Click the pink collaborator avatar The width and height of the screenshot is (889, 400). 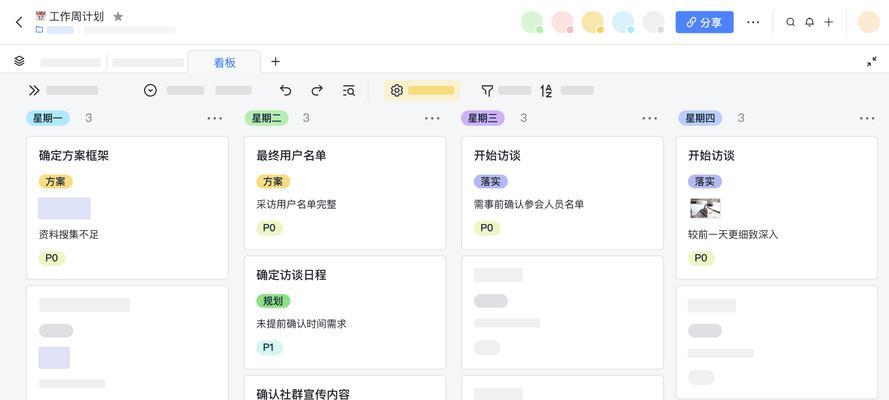[562, 22]
